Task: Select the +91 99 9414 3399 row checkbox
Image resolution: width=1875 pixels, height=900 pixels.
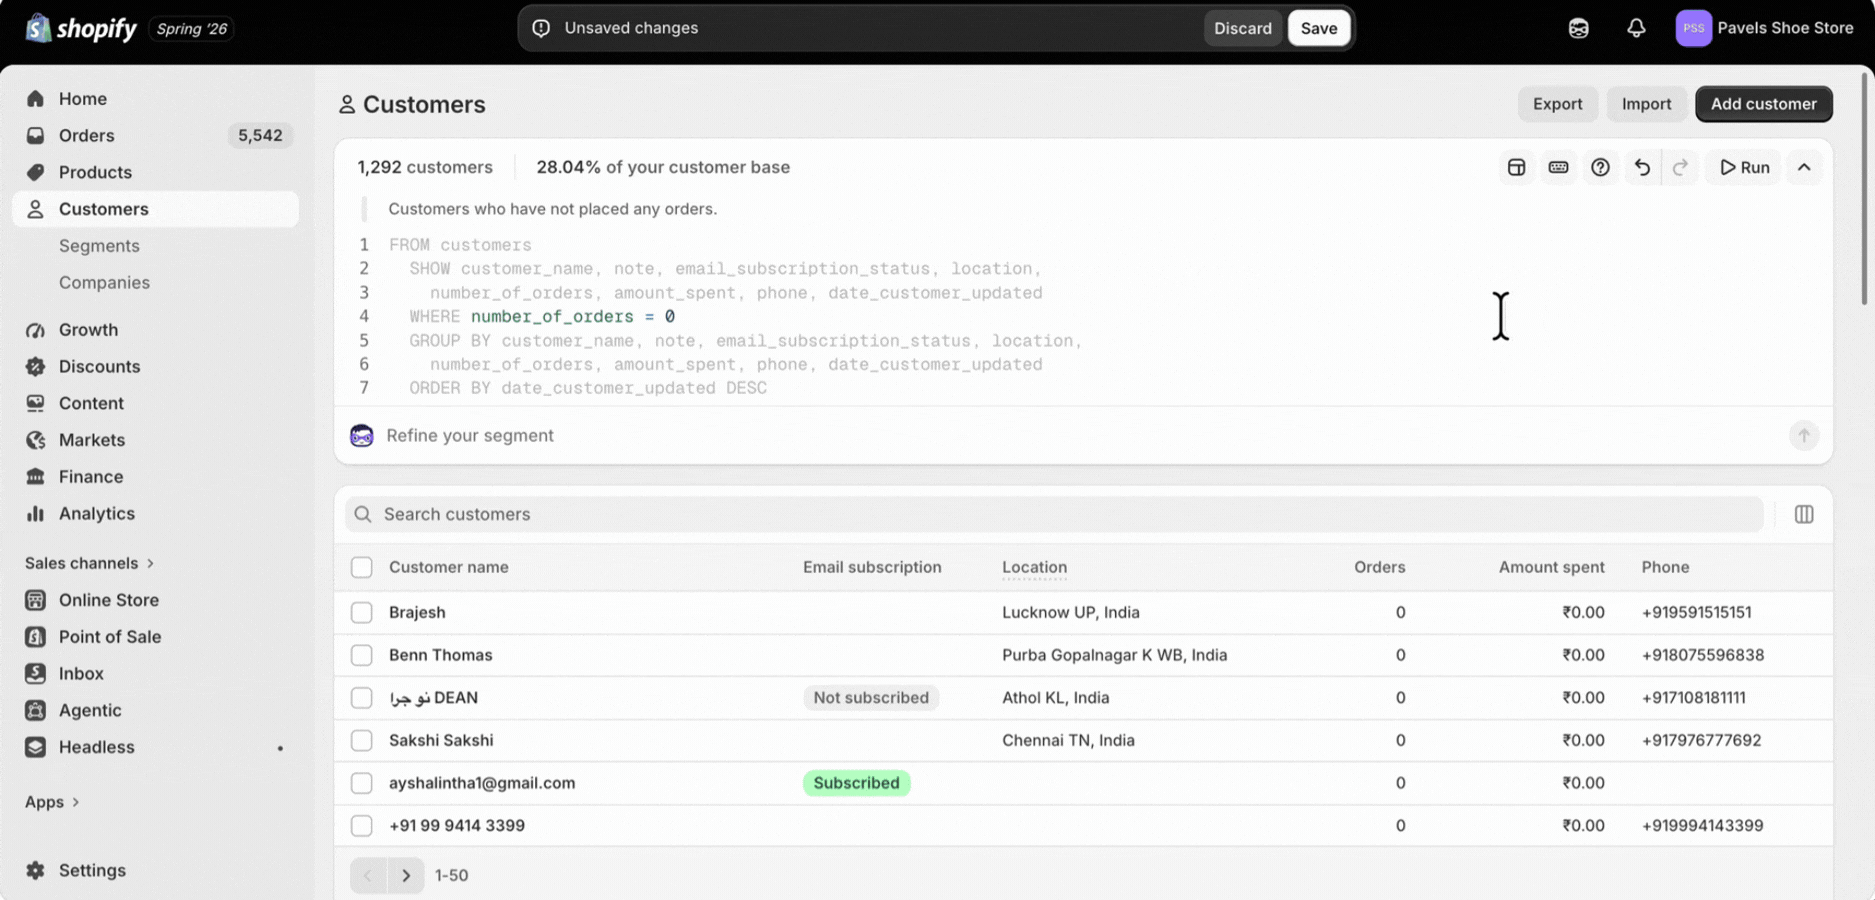Action: [361, 826]
